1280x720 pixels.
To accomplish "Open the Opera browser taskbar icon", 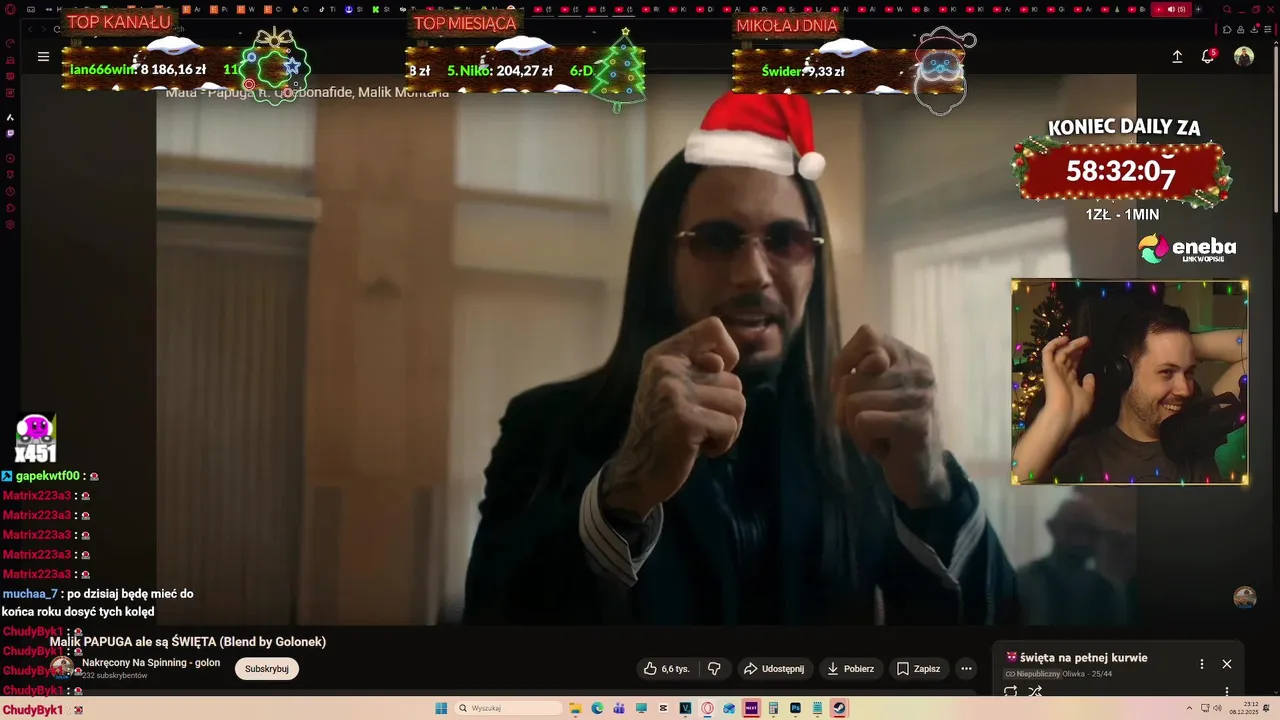I will (x=708, y=708).
